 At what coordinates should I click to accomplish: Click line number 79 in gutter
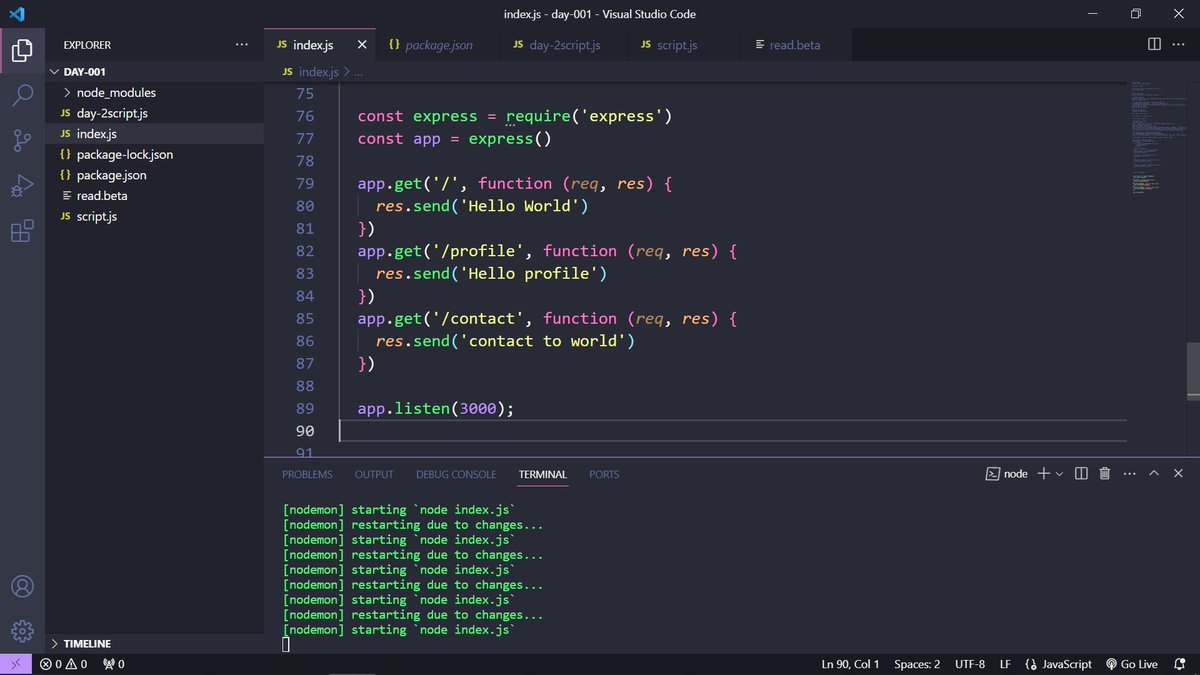303,183
